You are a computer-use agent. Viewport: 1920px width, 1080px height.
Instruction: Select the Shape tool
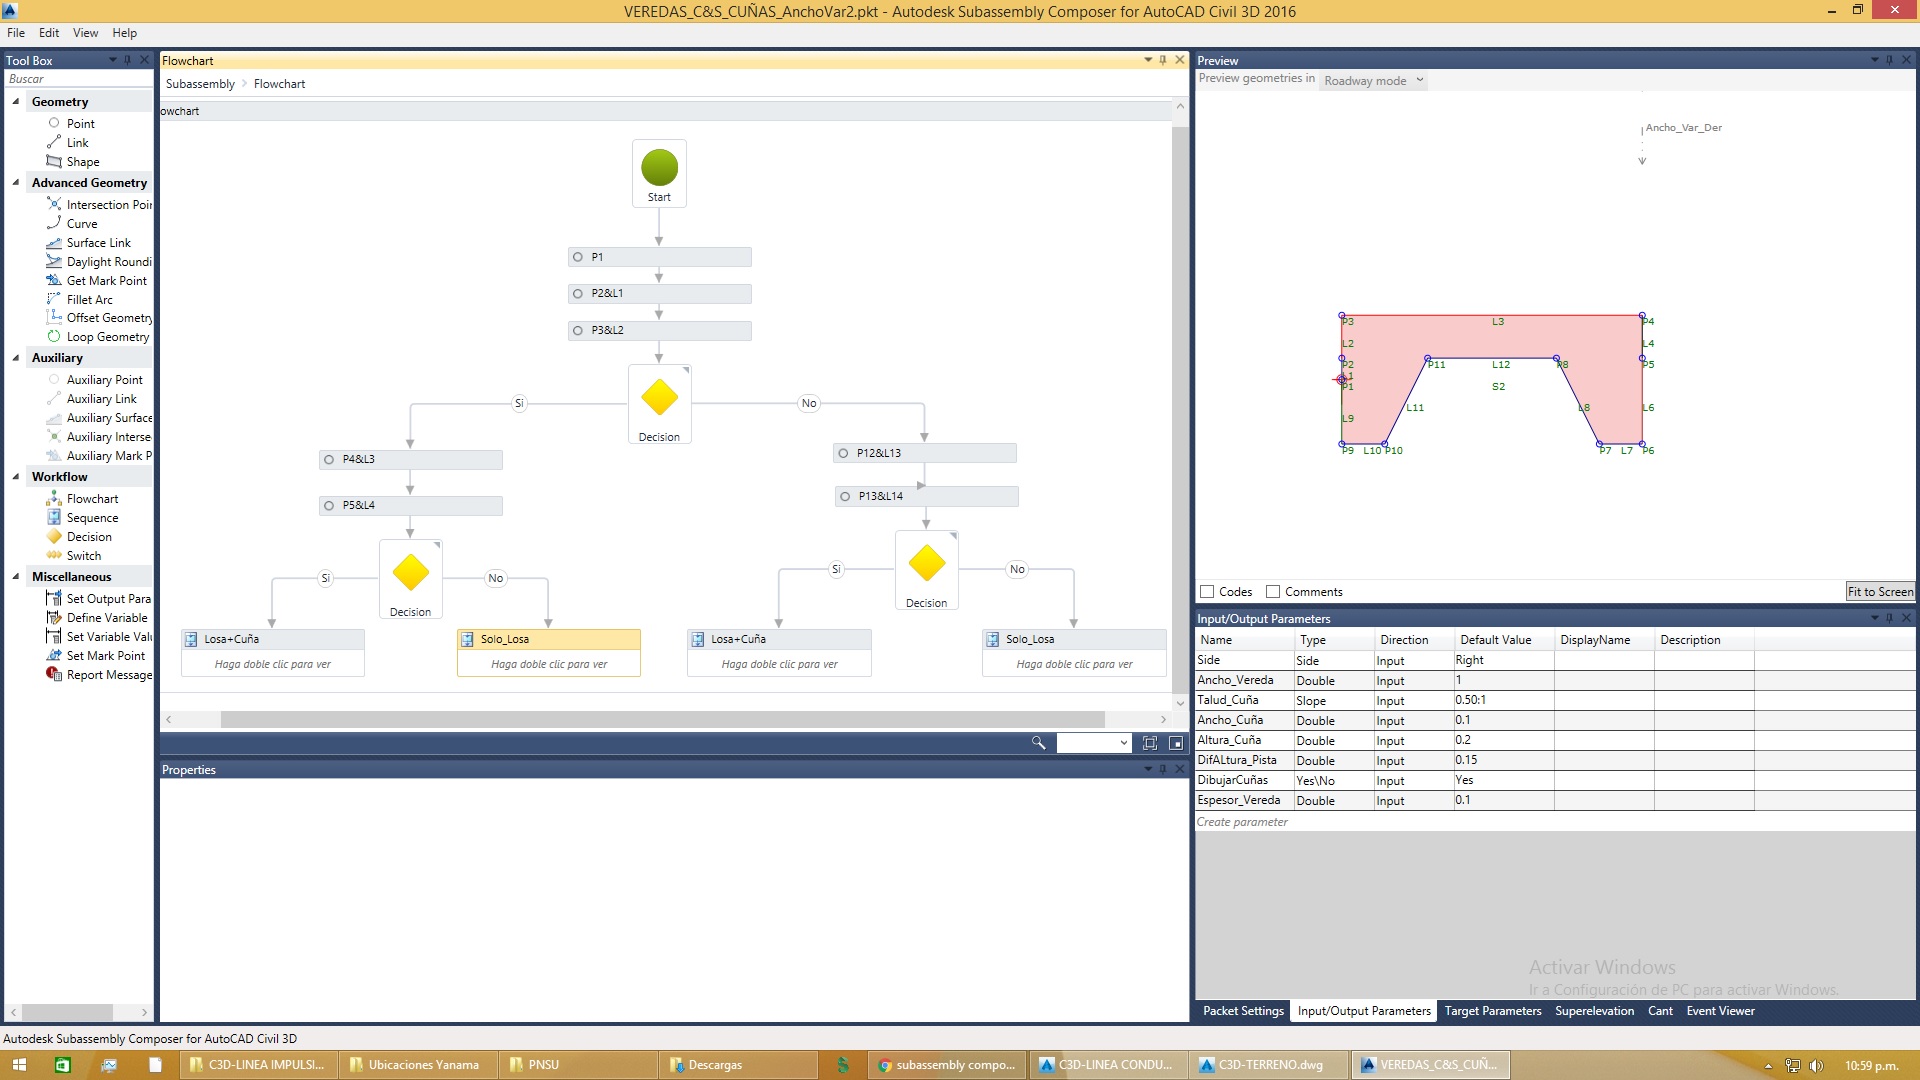pyautogui.click(x=83, y=161)
